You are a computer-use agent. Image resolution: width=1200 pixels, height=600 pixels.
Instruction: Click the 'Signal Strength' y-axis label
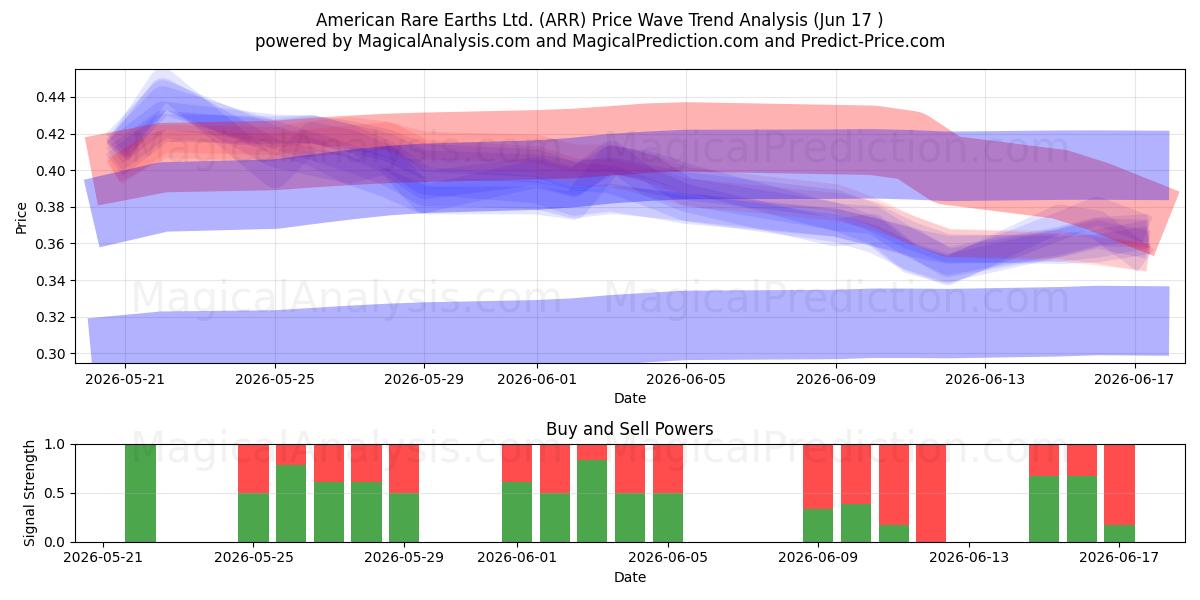(30, 493)
